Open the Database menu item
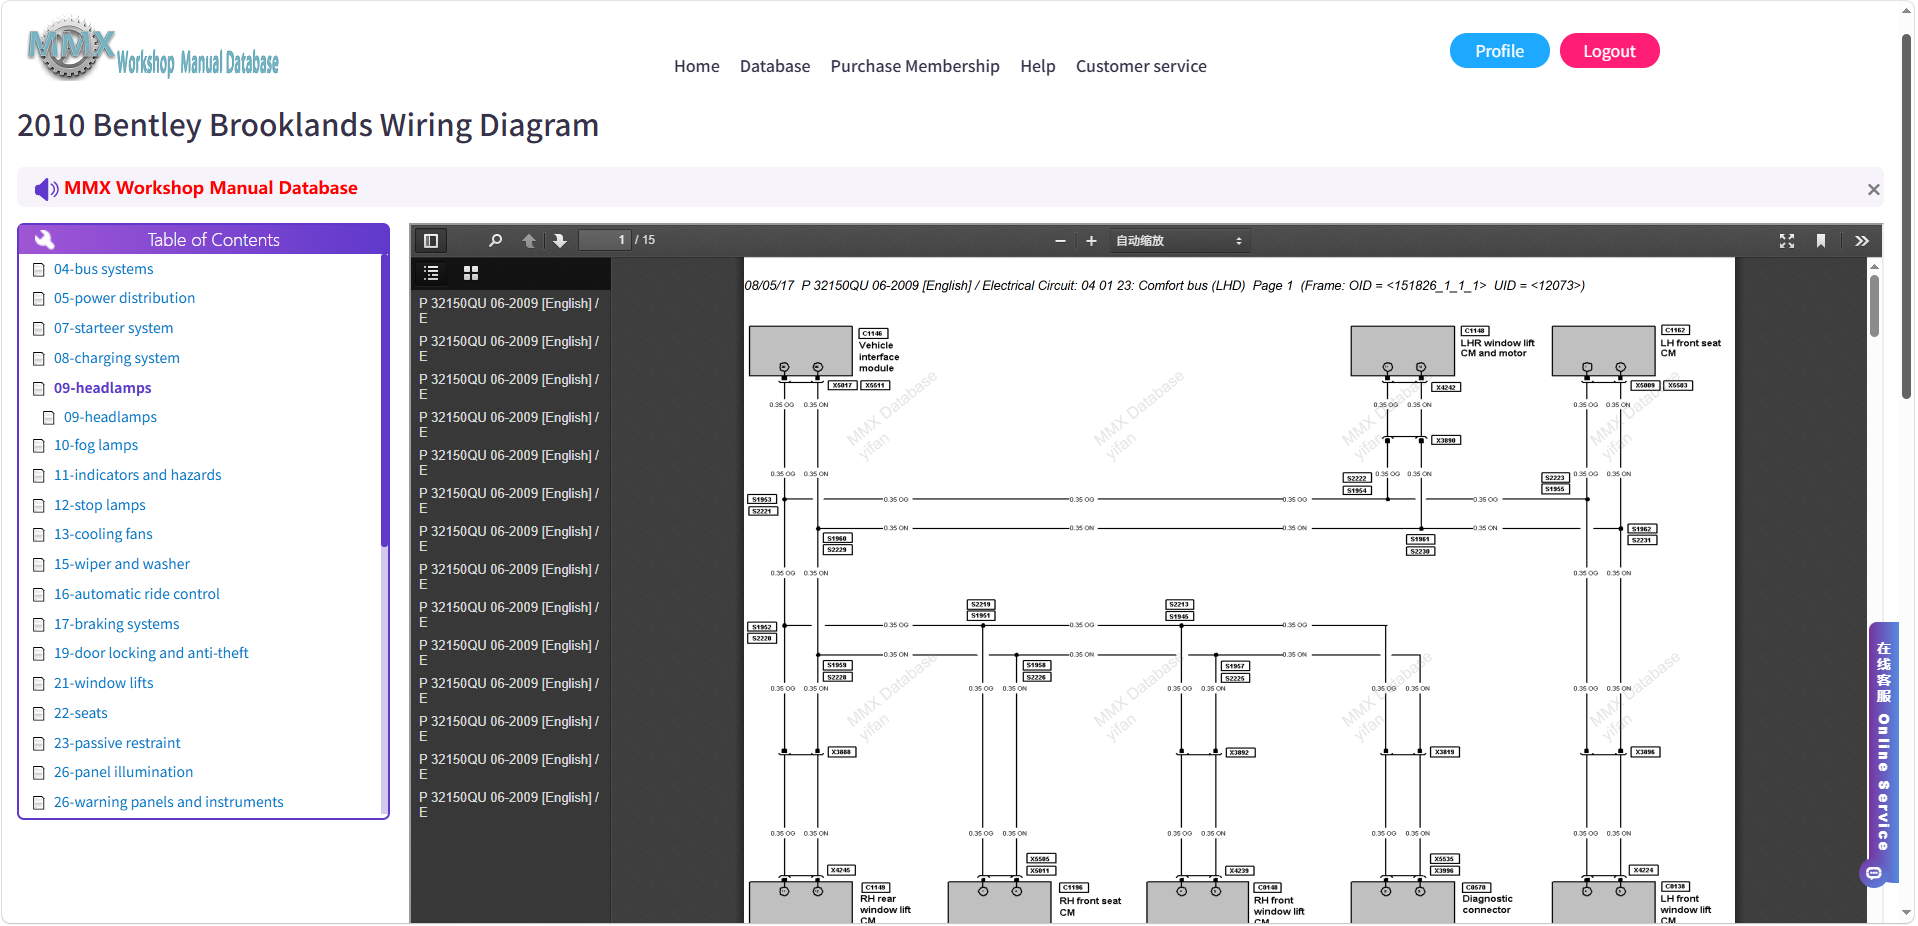The width and height of the screenshot is (1918, 926). tap(775, 66)
